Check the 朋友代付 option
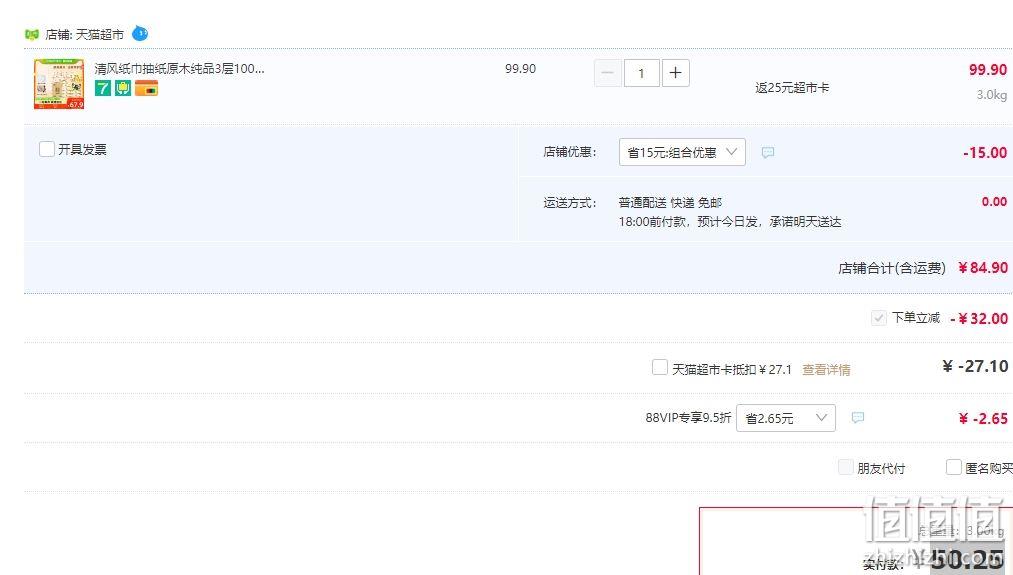The image size is (1013, 575). tap(846, 467)
